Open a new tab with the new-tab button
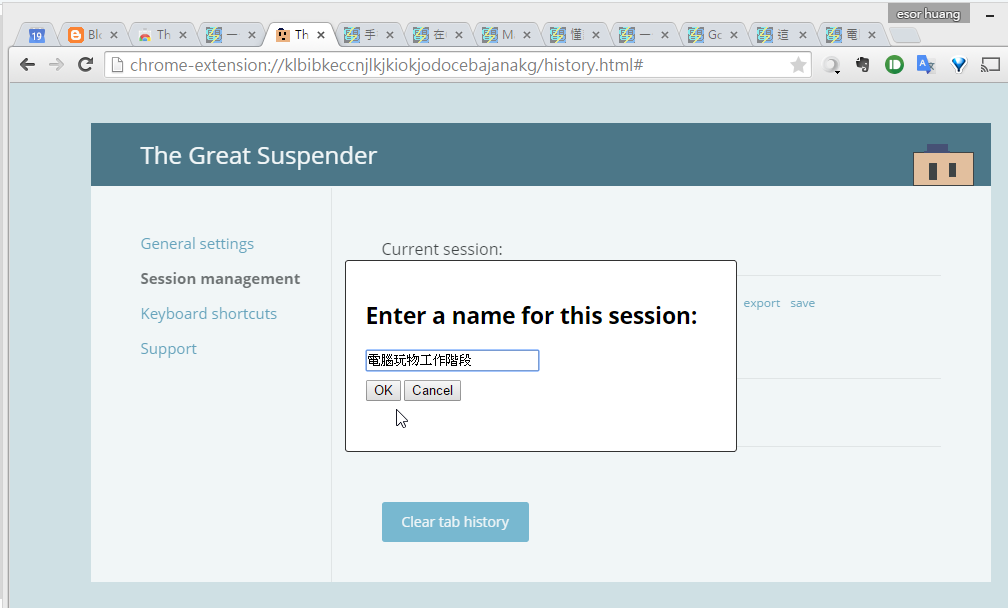This screenshot has width=1008, height=608. [x=905, y=35]
